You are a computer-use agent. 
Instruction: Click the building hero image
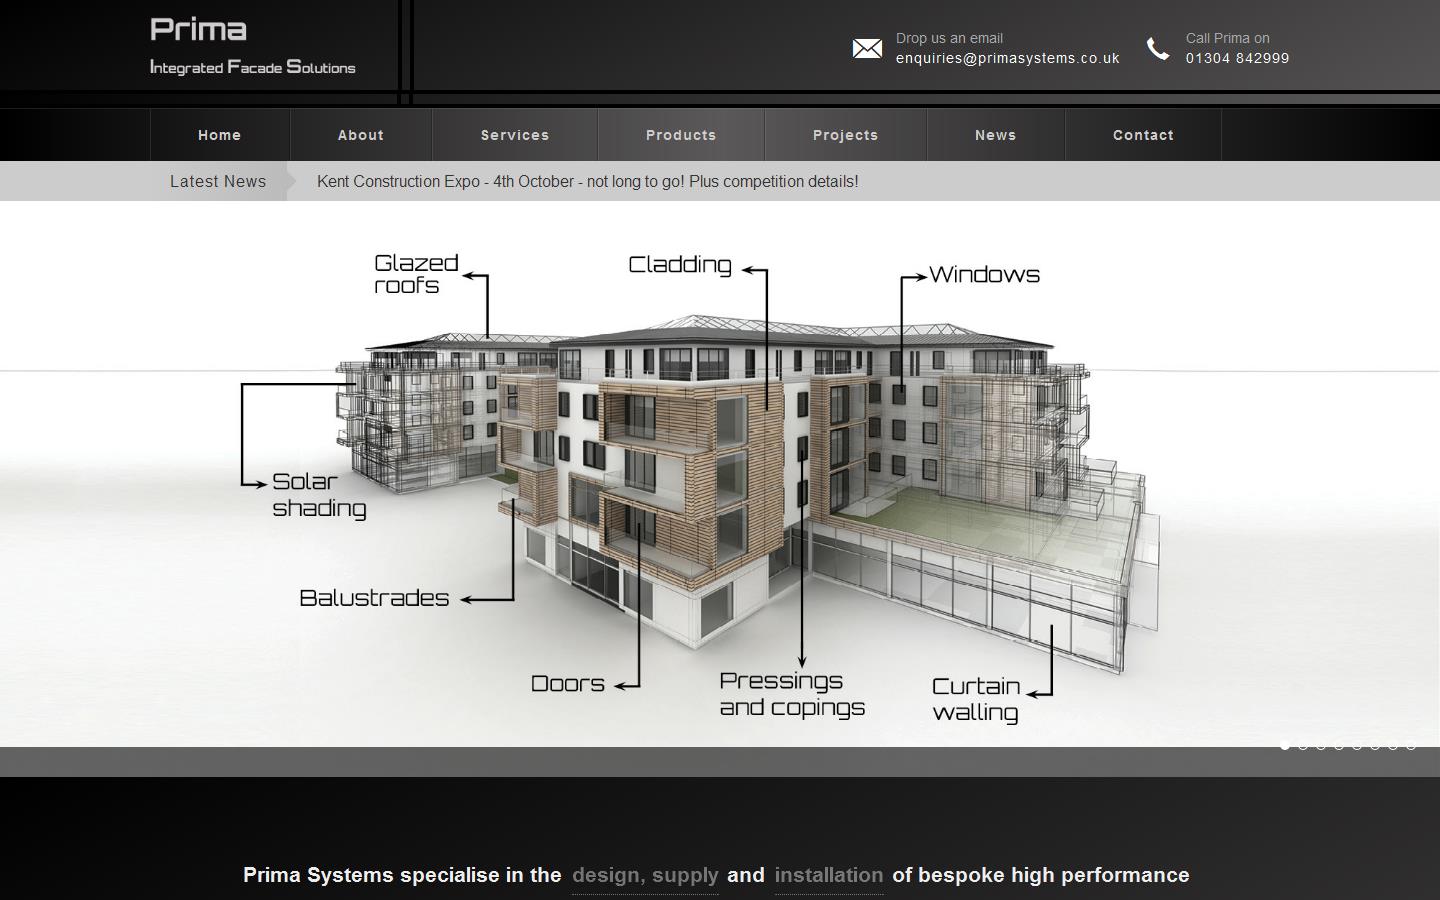720,470
